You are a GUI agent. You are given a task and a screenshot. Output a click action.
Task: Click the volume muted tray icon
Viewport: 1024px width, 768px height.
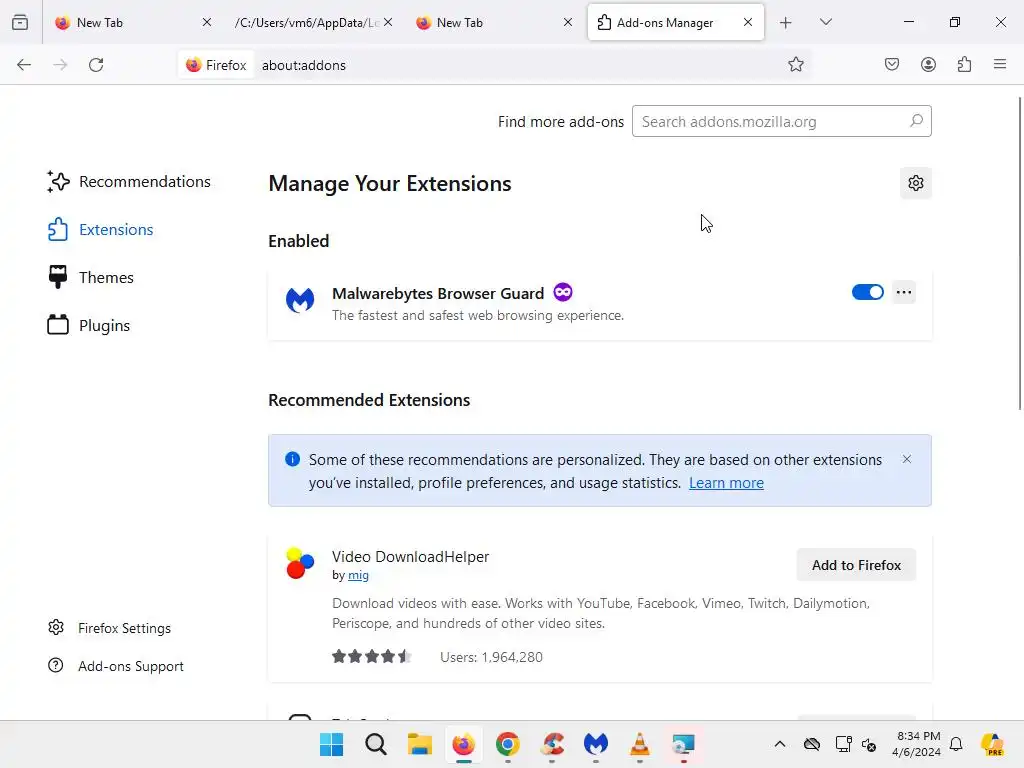(x=869, y=744)
